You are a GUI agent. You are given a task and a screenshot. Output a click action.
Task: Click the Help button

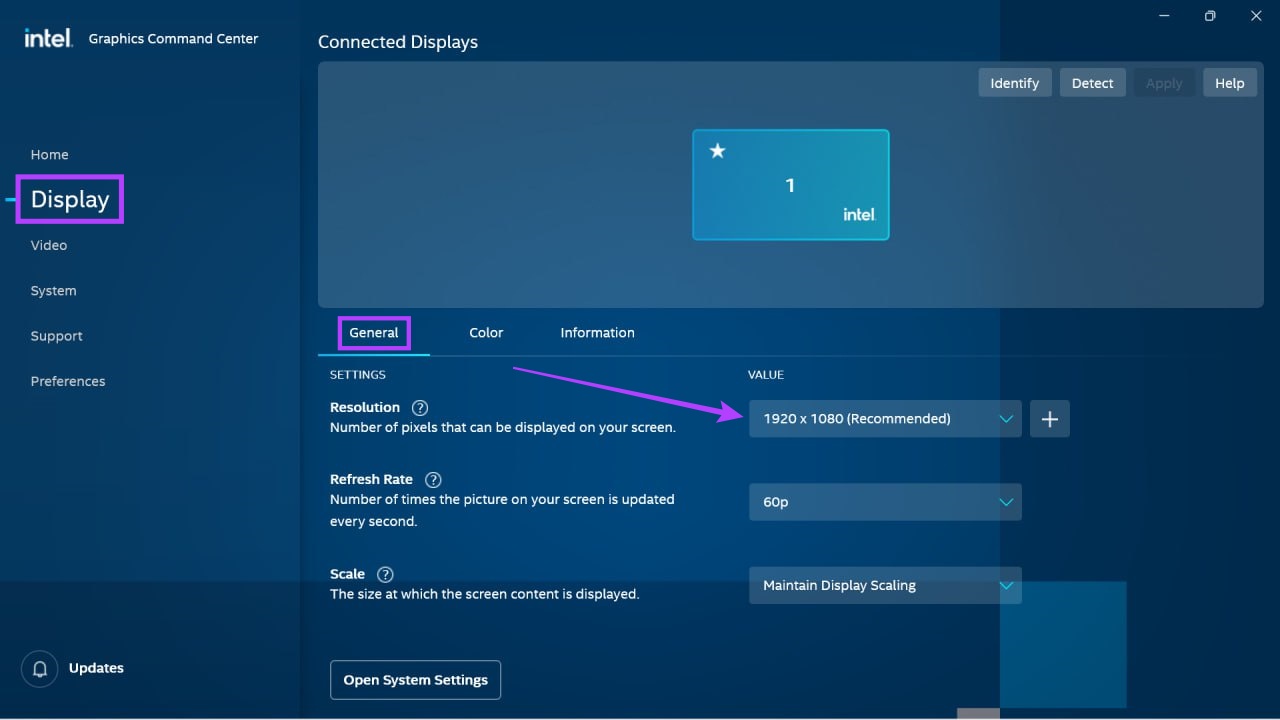click(1230, 83)
